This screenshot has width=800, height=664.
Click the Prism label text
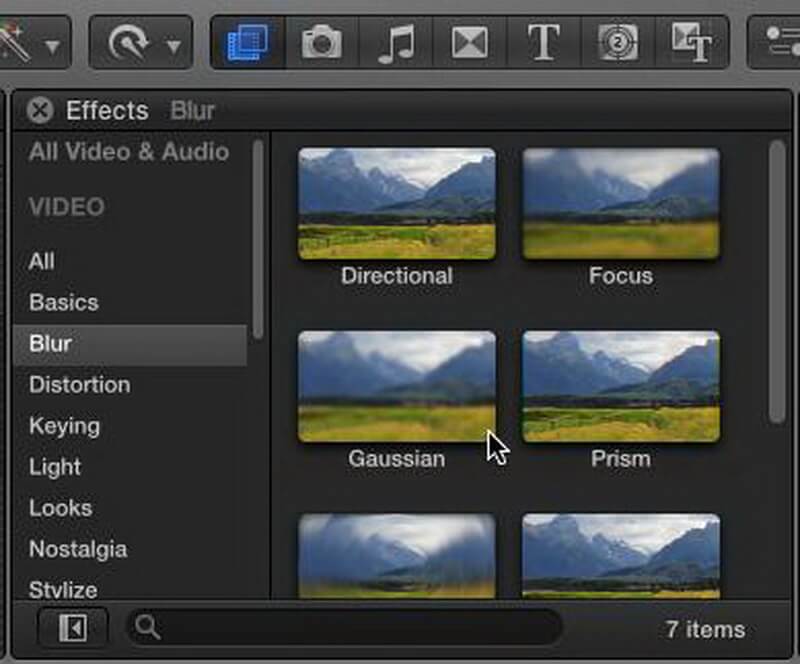click(x=621, y=459)
